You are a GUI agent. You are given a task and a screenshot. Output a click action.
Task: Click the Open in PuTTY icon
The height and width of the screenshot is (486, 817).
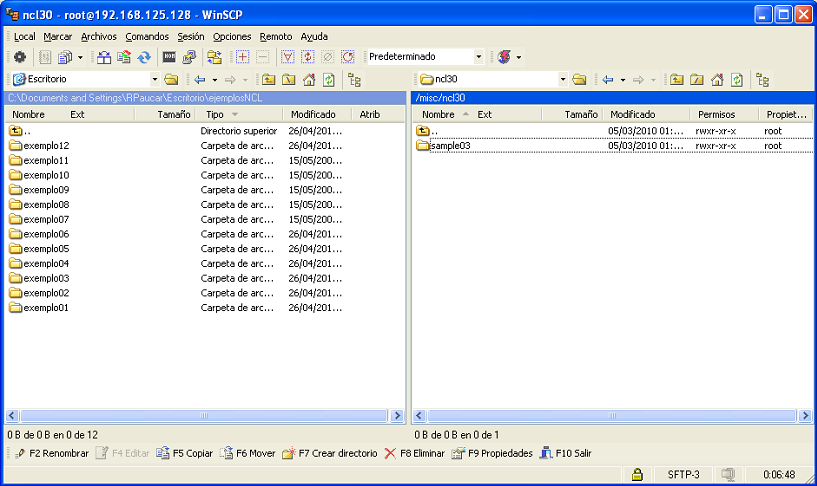(189, 57)
